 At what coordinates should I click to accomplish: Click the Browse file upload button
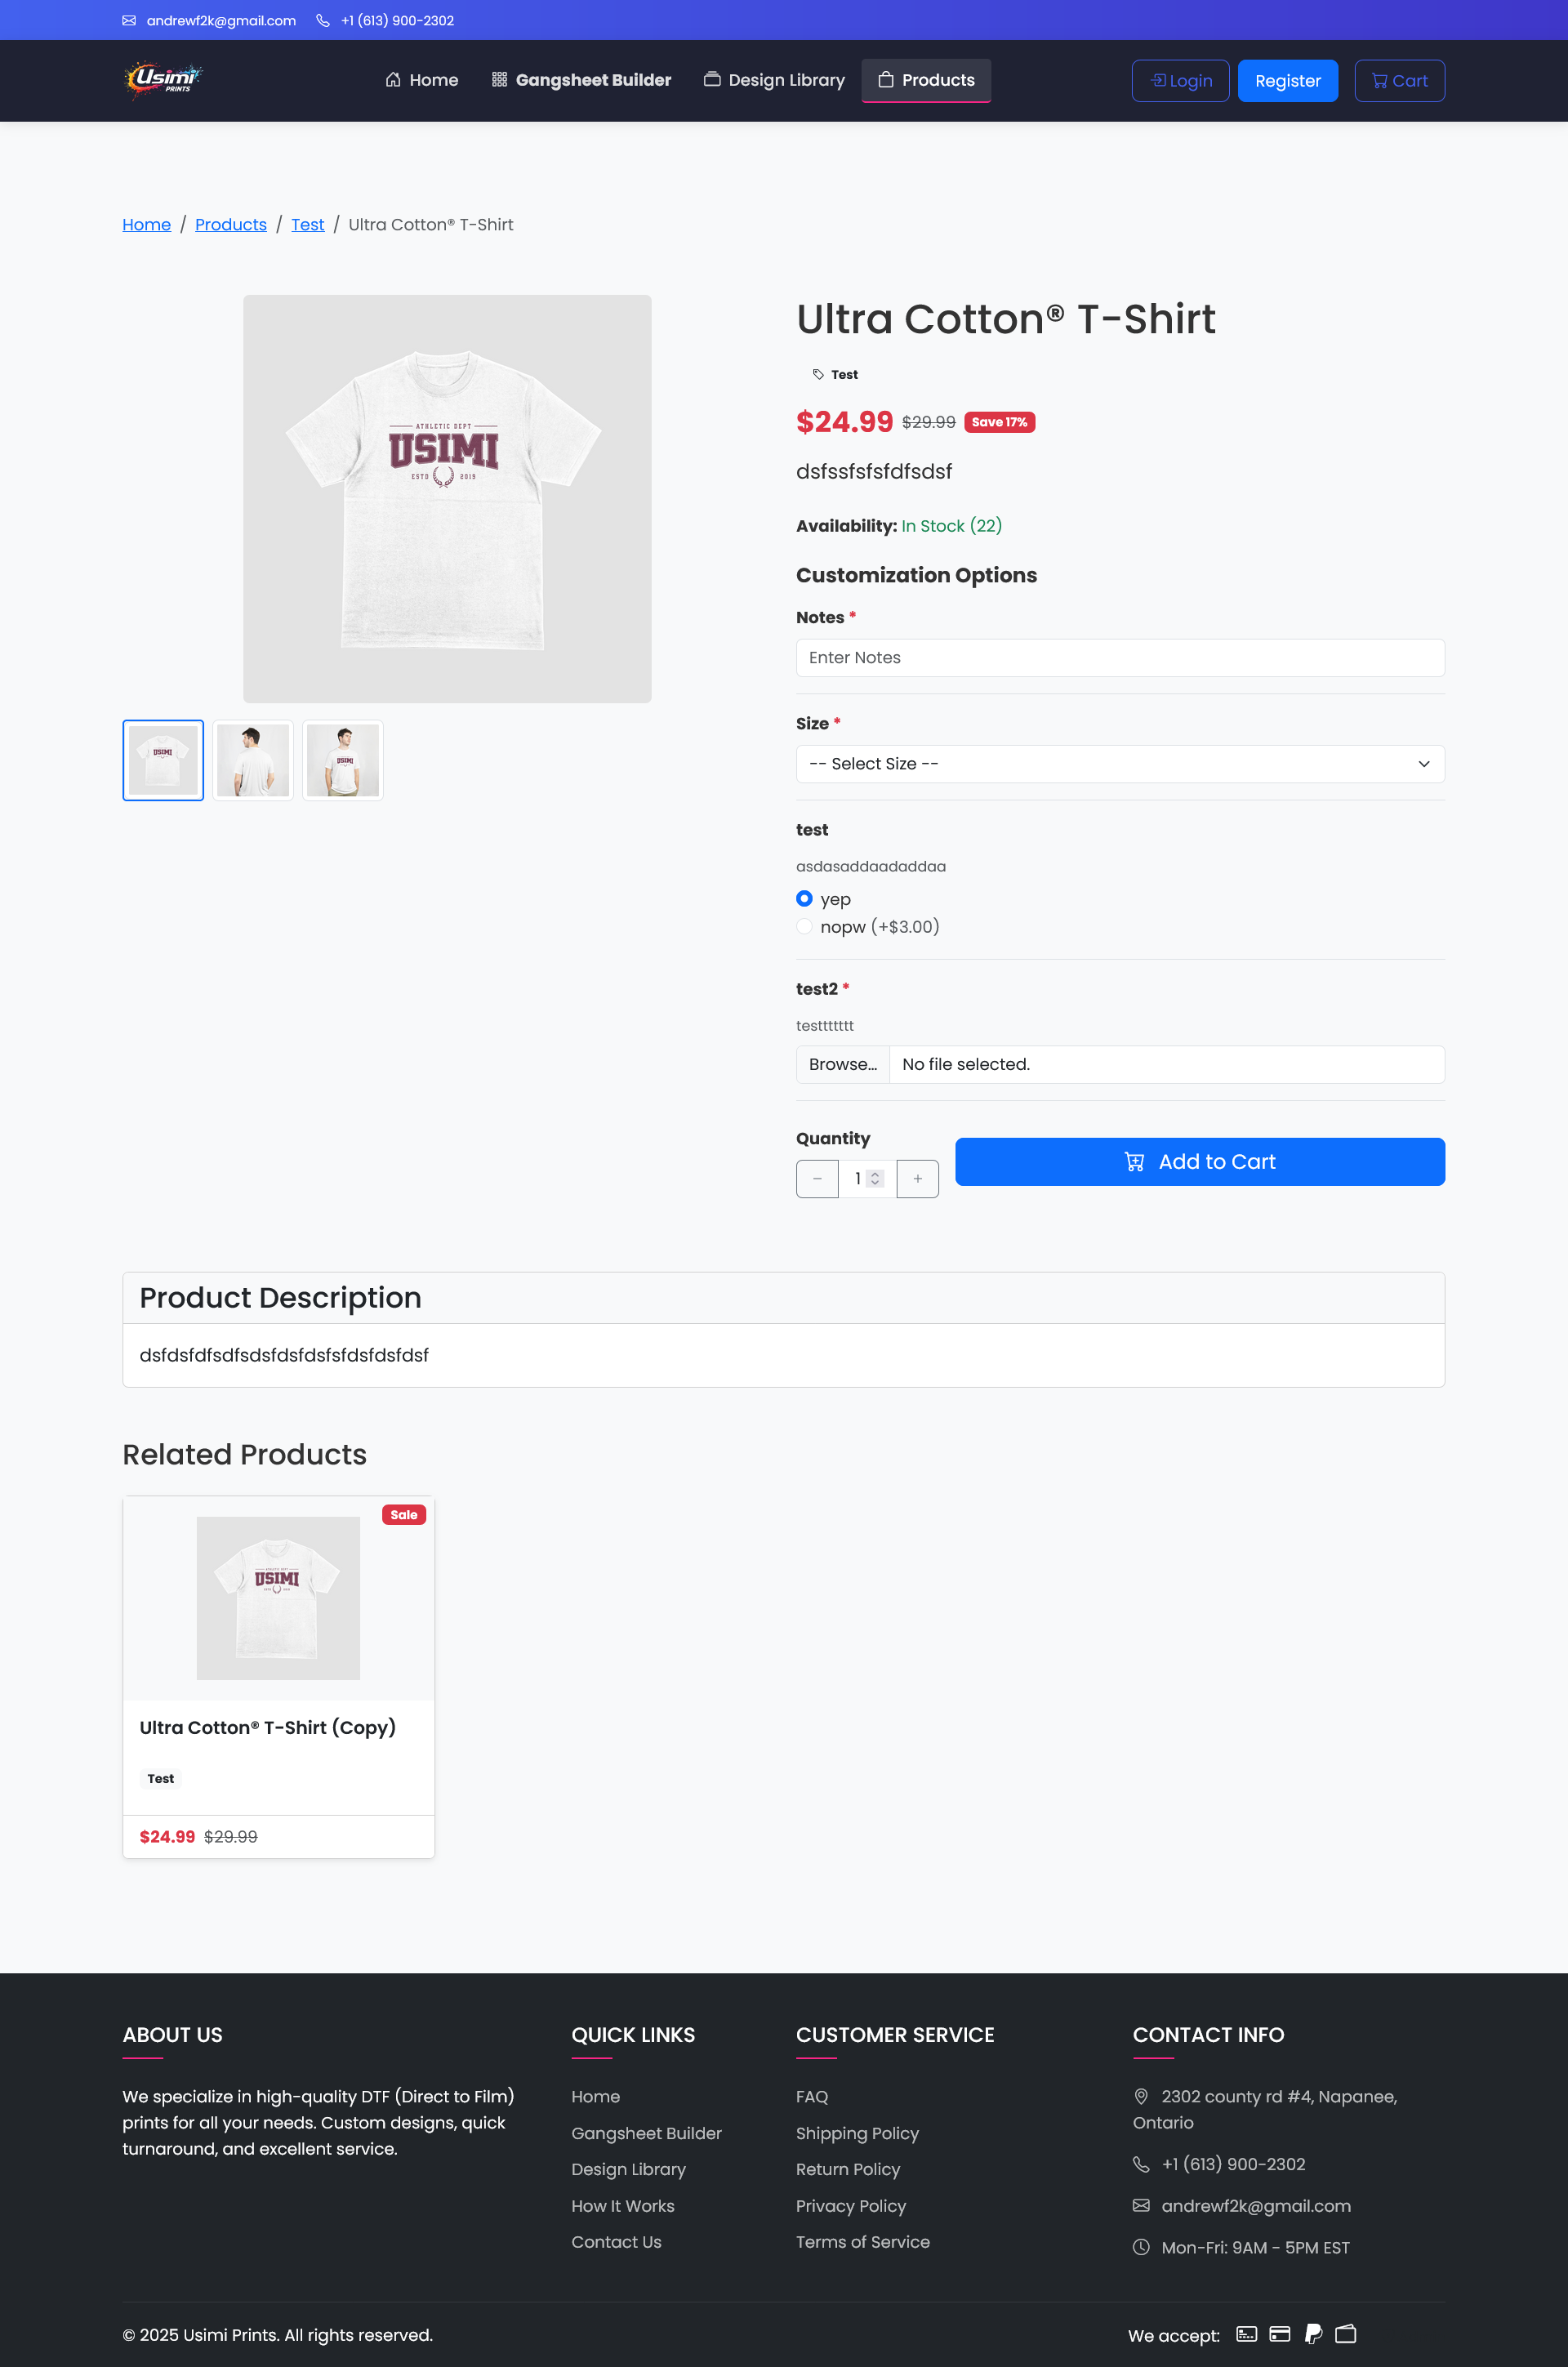tap(842, 1065)
